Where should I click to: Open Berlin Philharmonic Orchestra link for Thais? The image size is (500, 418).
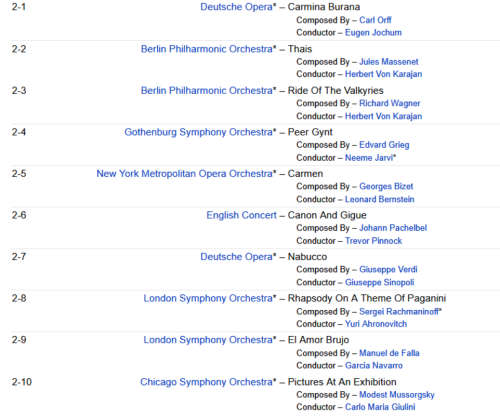click(x=207, y=49)
